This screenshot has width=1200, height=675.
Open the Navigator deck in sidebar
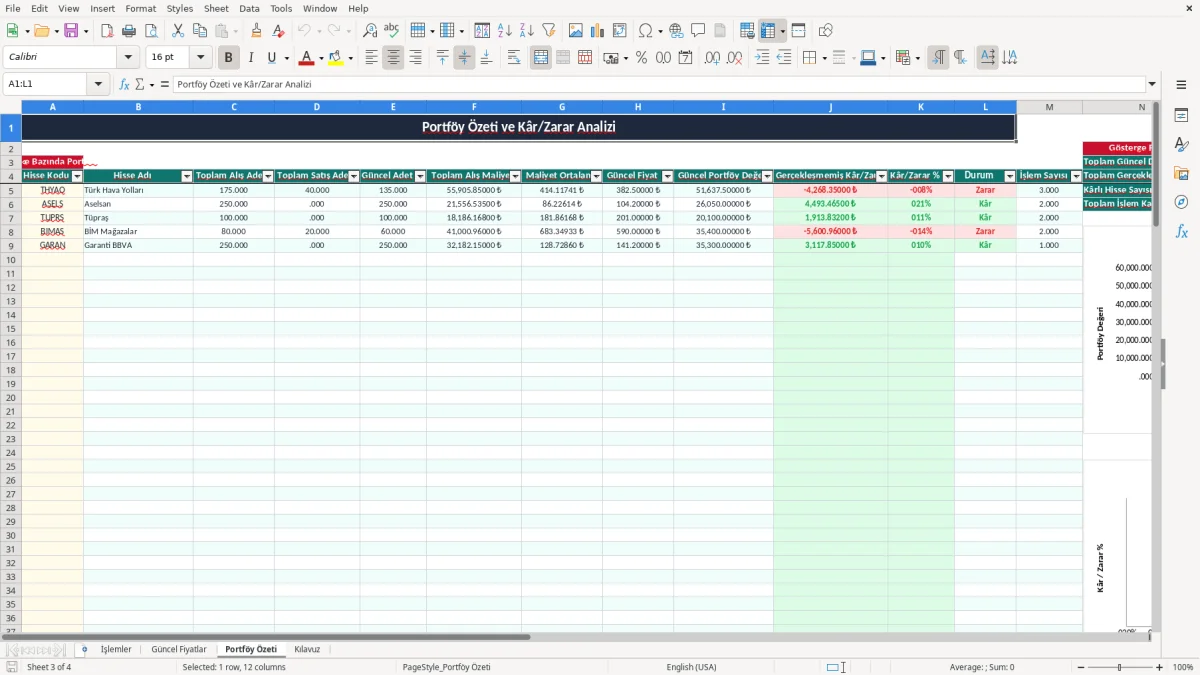(1181, 202)
